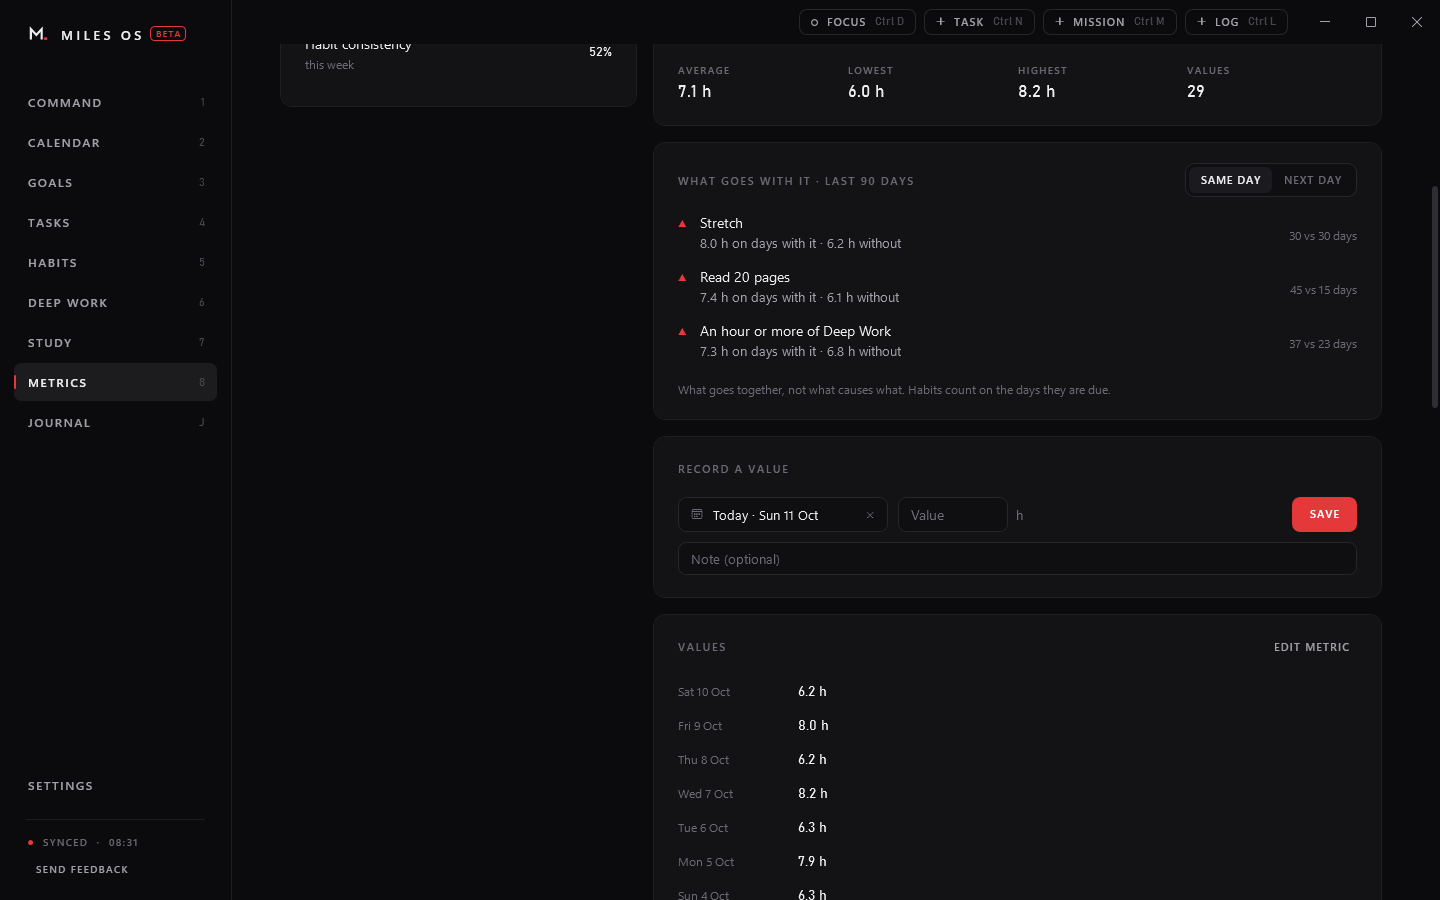This screenshot has height=900, width=1440.
Task: Click the Fri 9 Oct value entry
Action: pyautogui.click(x=1017, y=726)
